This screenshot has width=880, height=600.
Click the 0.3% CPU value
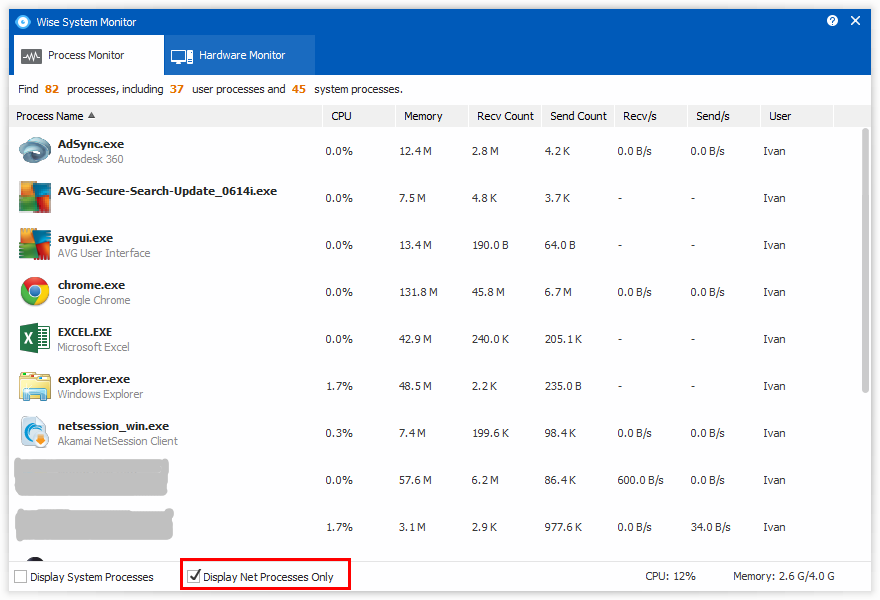(x=339, y=433)
